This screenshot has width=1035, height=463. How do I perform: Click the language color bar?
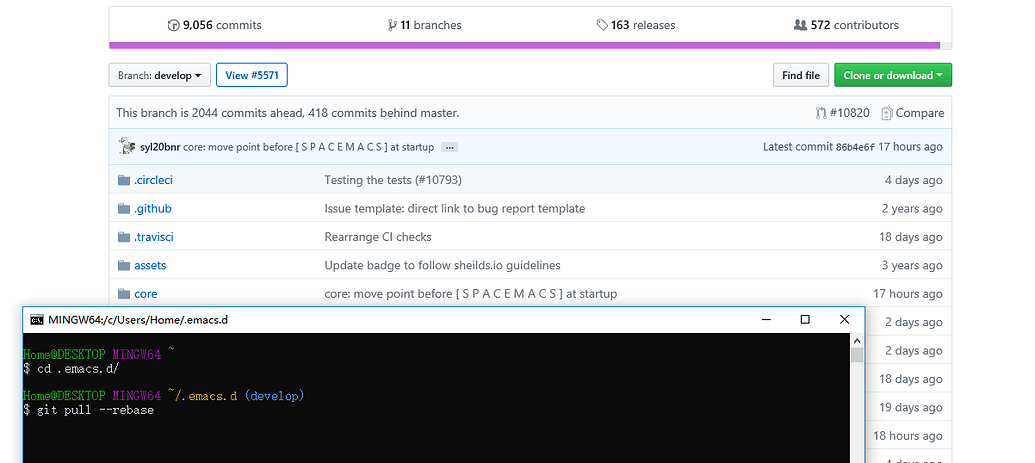(x=524, y=45)
